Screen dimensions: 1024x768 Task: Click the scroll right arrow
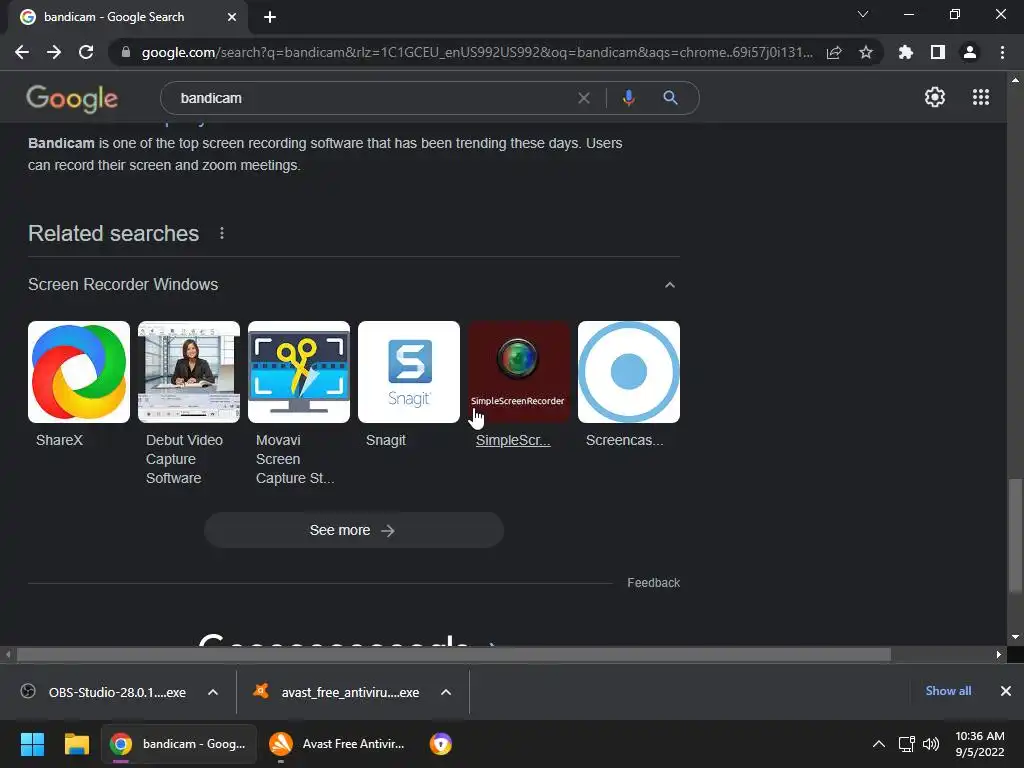coord(999,654)
